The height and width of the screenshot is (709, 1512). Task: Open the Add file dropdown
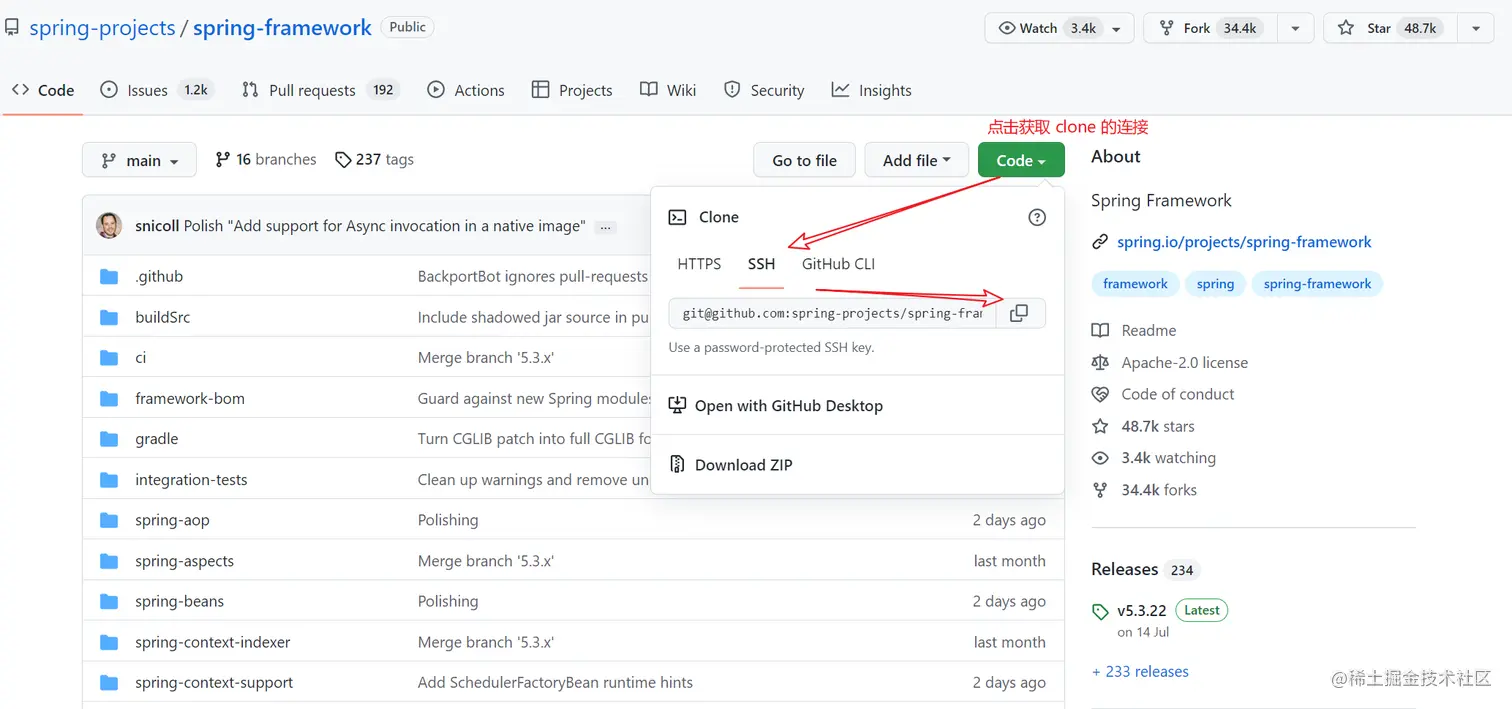click(918, 160)
